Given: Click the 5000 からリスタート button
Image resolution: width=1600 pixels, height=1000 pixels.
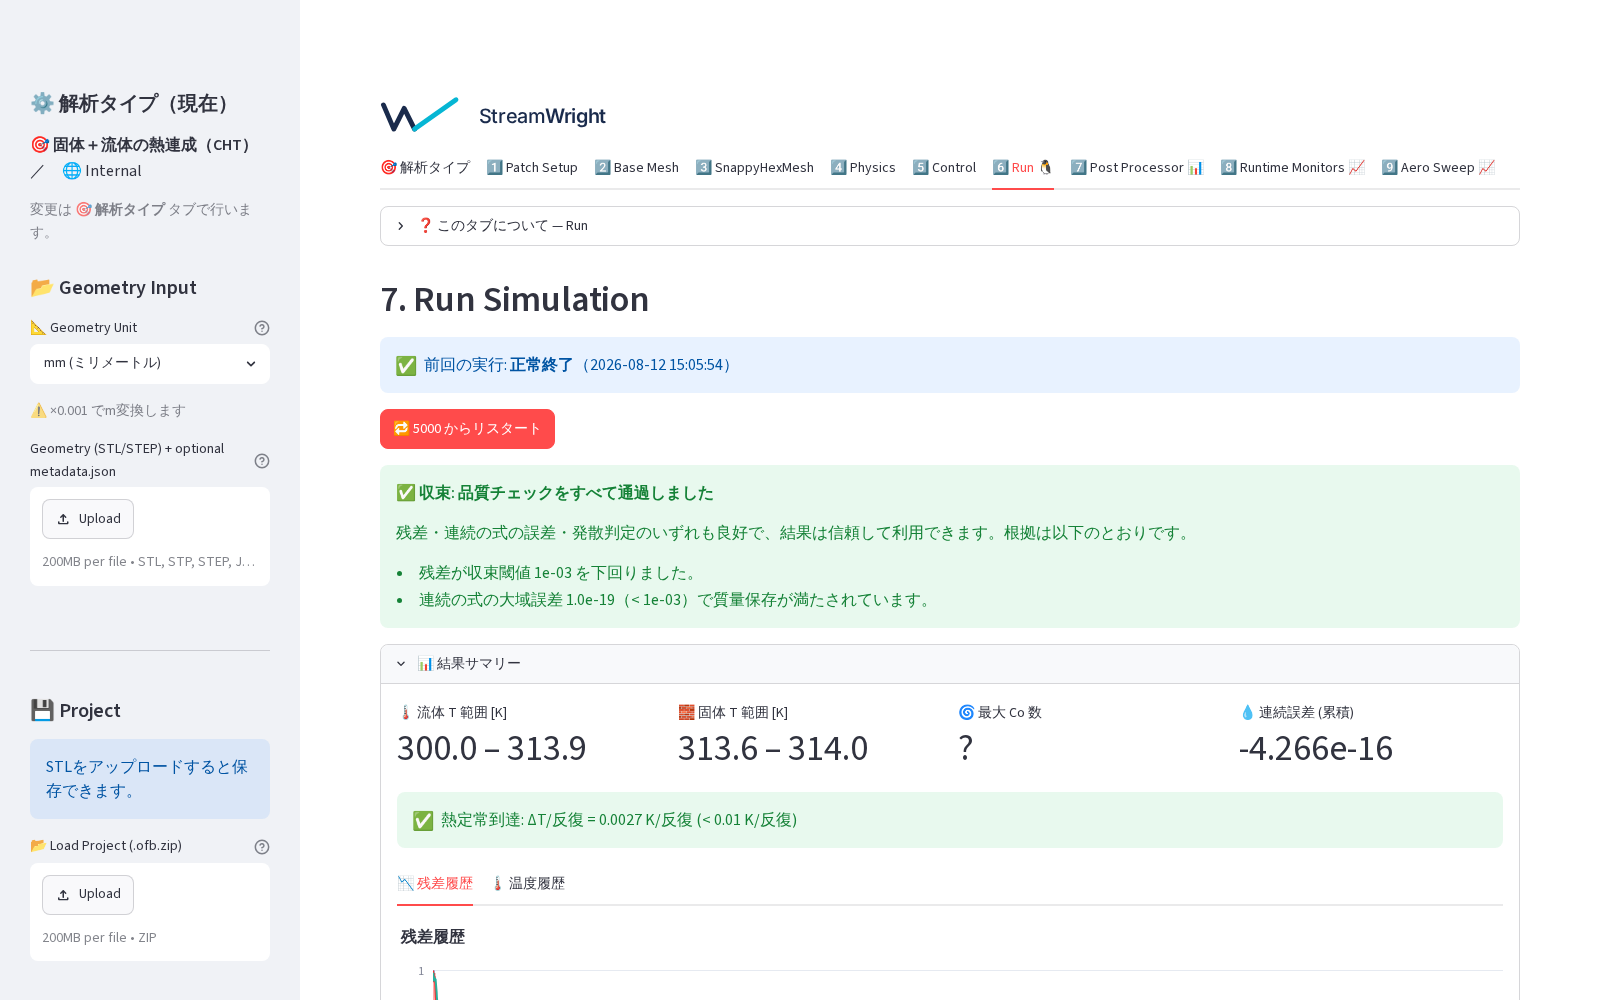Looking at the screenshot, I should pos(467,429).
